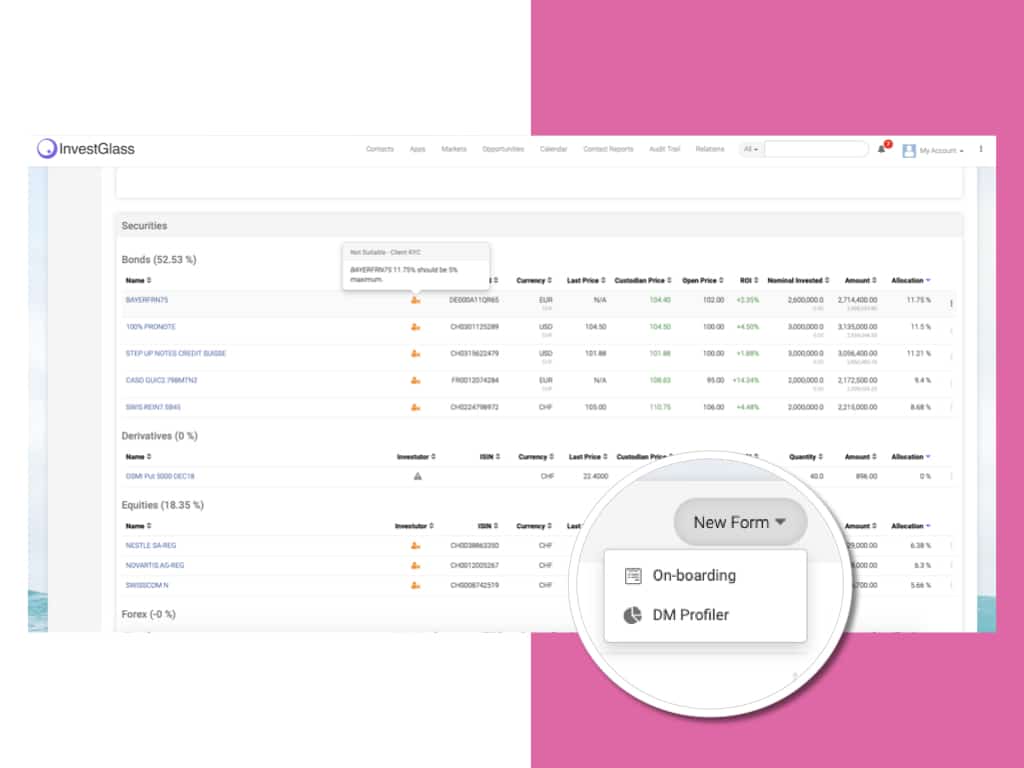Viewport: 1024px width, 768px height.
Task: Open the Contacts menu
Action: [380, 150]
